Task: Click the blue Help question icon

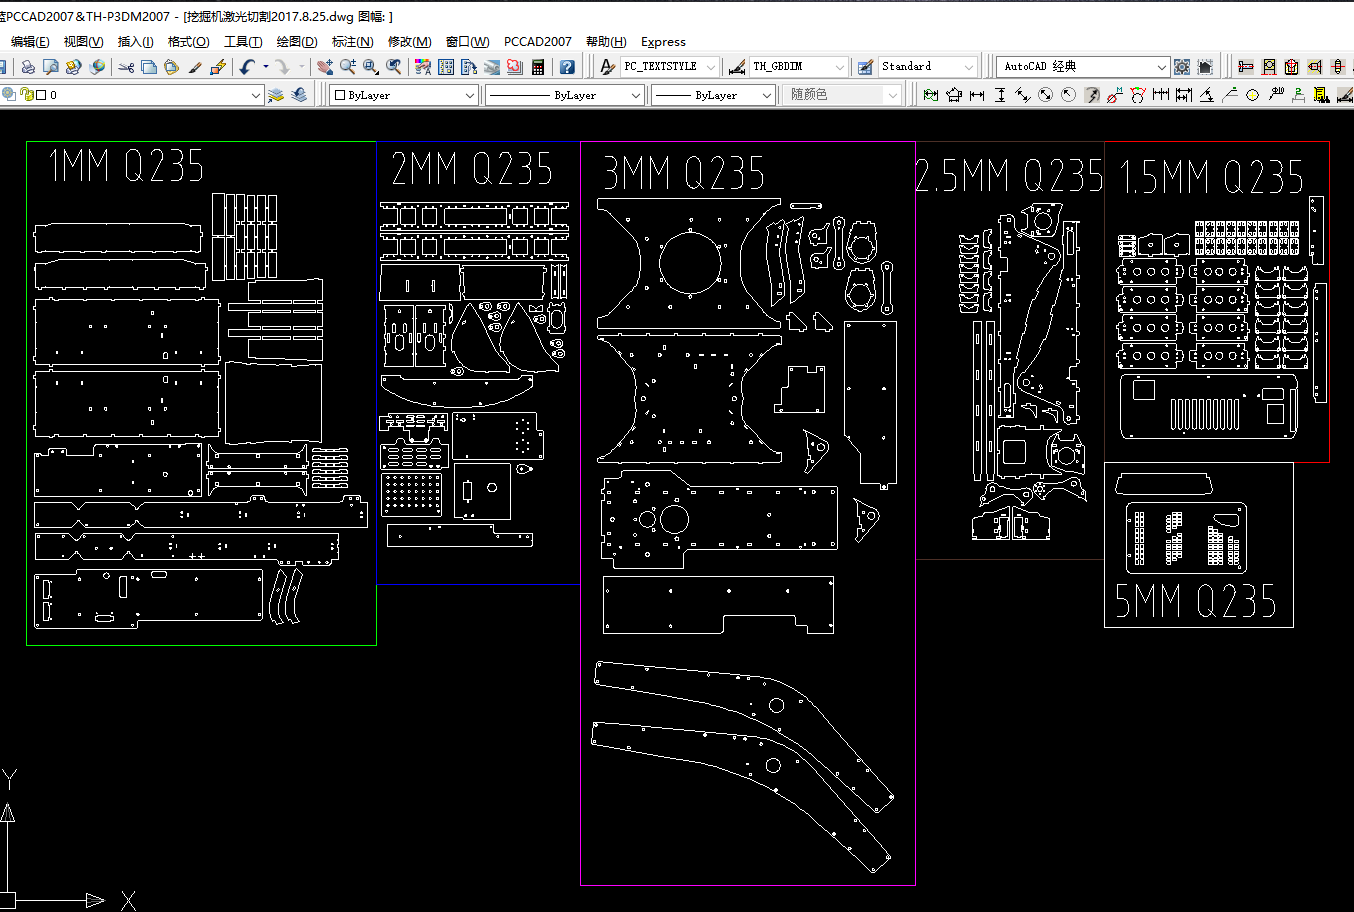Action: pos(567,67)
